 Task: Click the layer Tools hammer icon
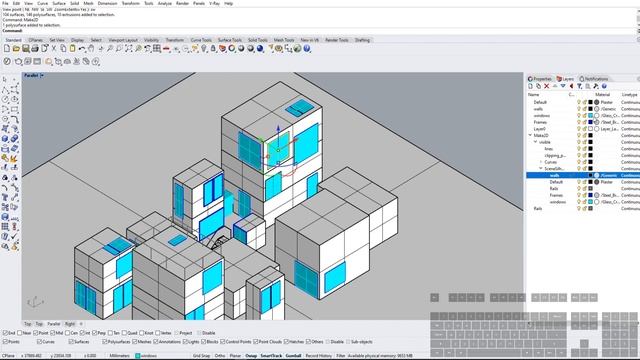(596, 86)
